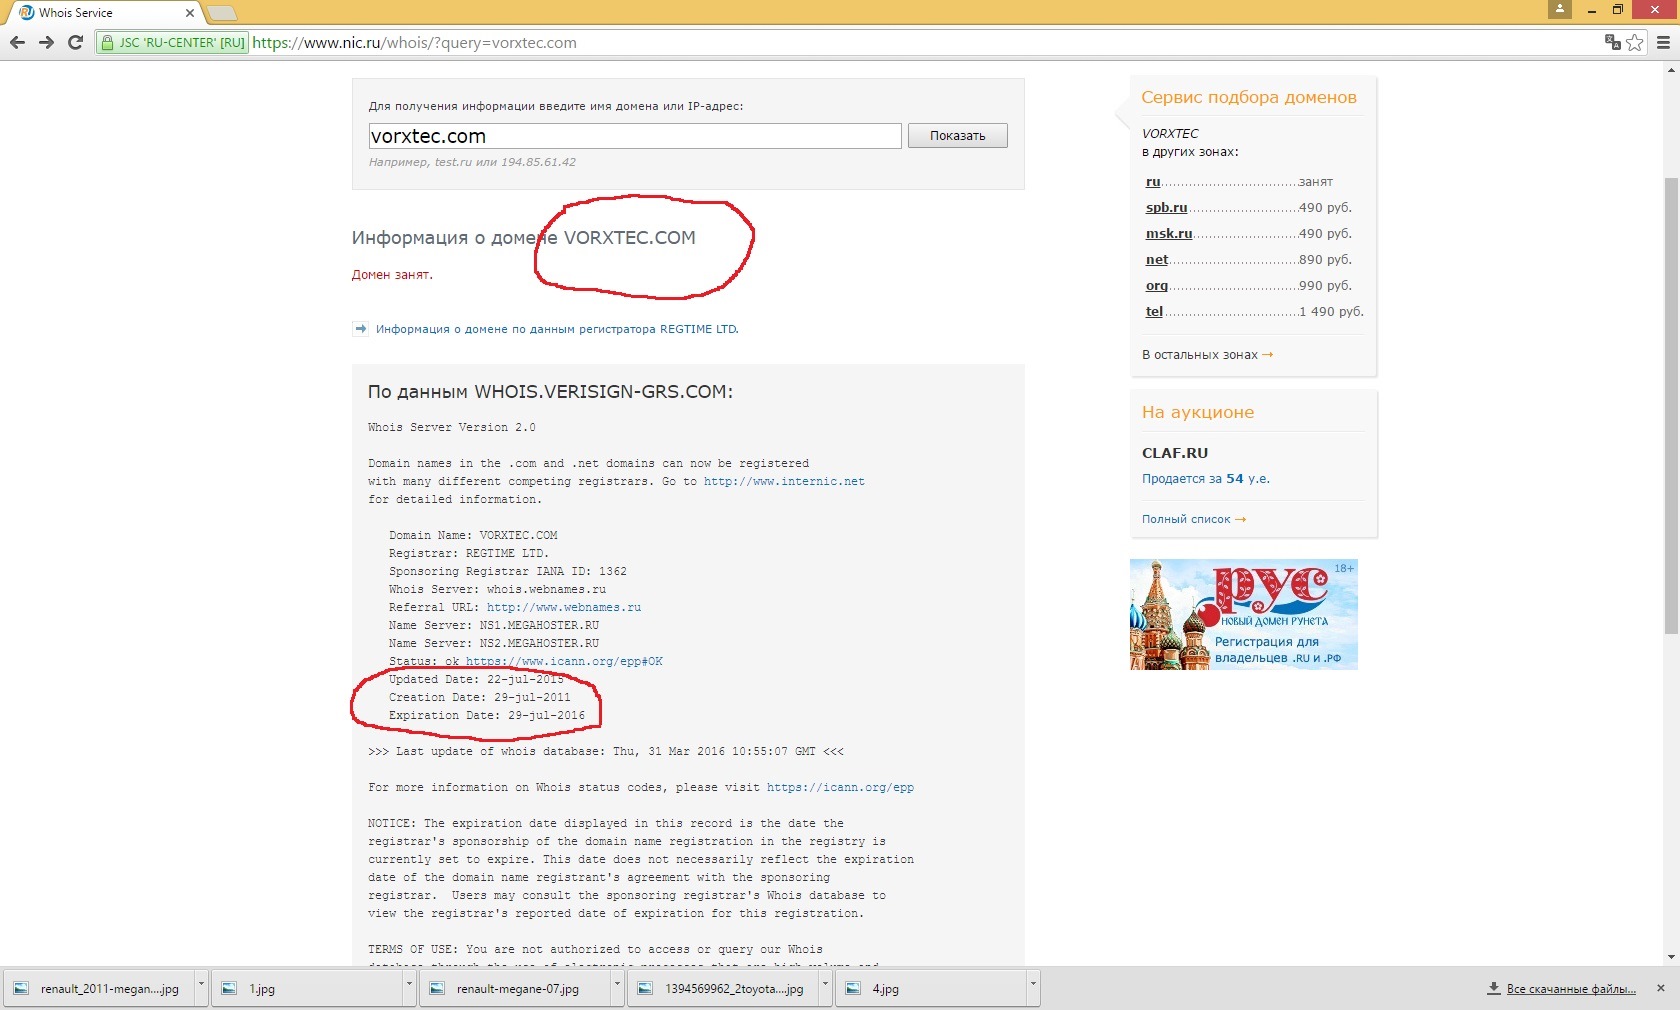The image size is (1680, 1010).
Task: Expand options for 1394569962_2toyota....jpg download
Action: [825, 987]
